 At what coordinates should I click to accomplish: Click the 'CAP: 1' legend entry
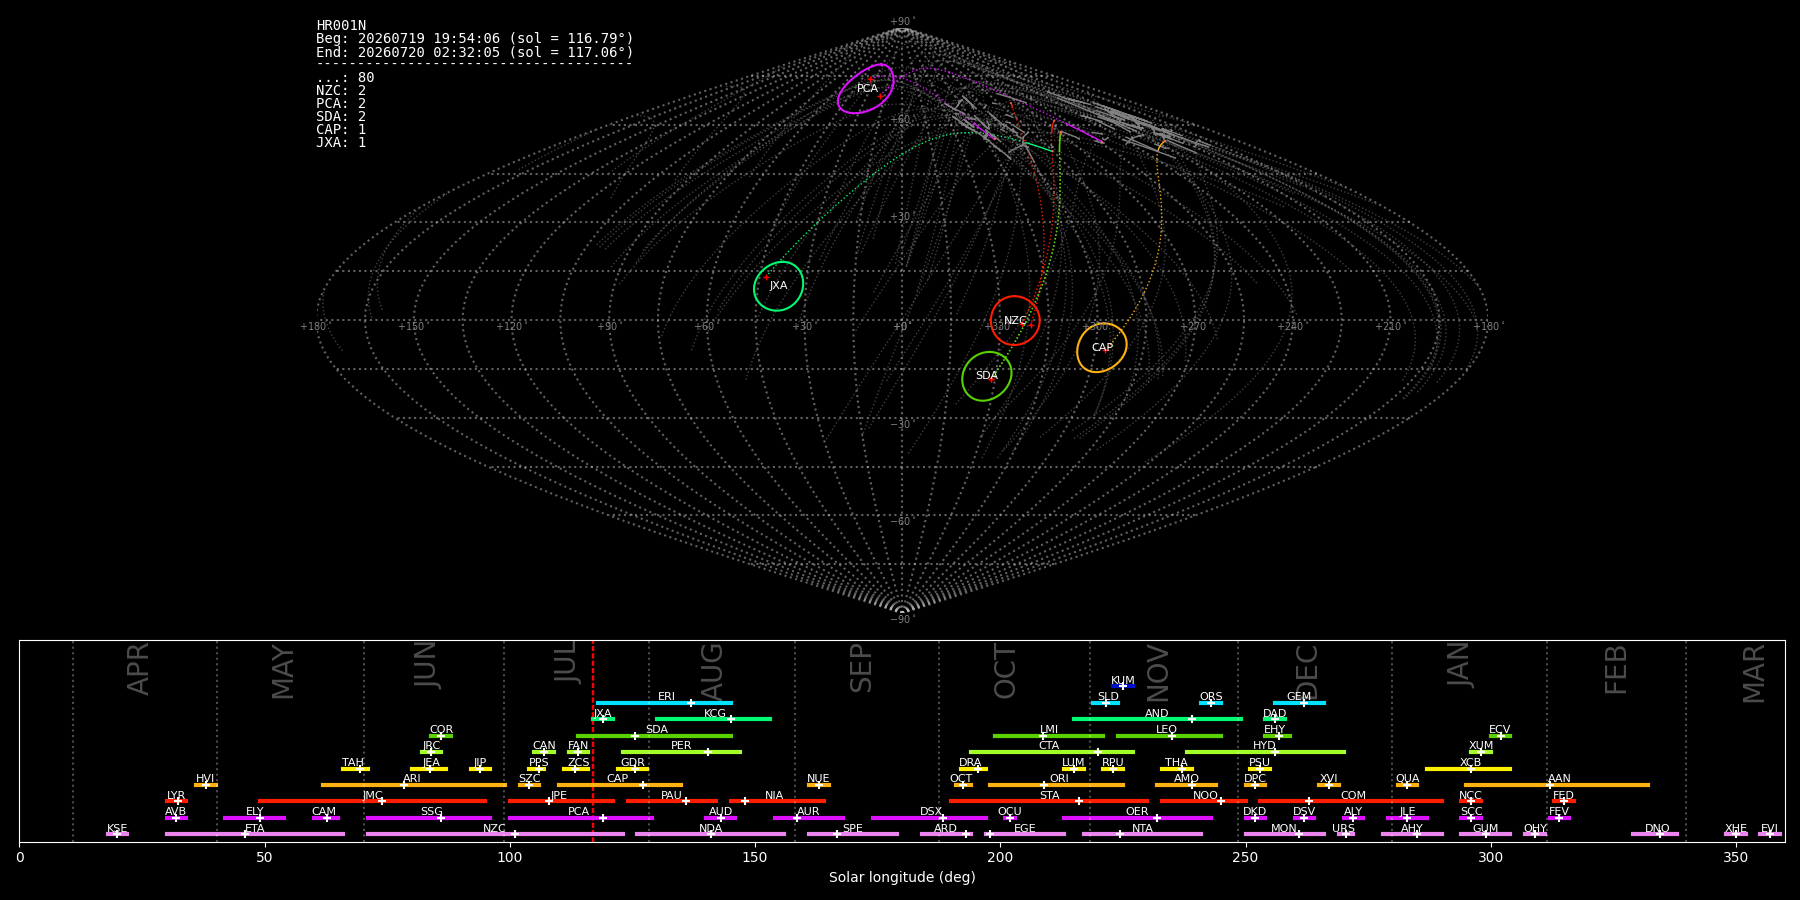click(341, 130)
